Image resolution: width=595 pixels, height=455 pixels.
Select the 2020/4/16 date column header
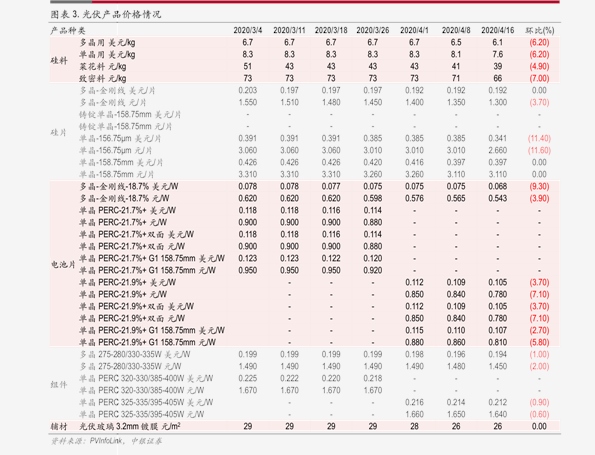tap(497, 30)
